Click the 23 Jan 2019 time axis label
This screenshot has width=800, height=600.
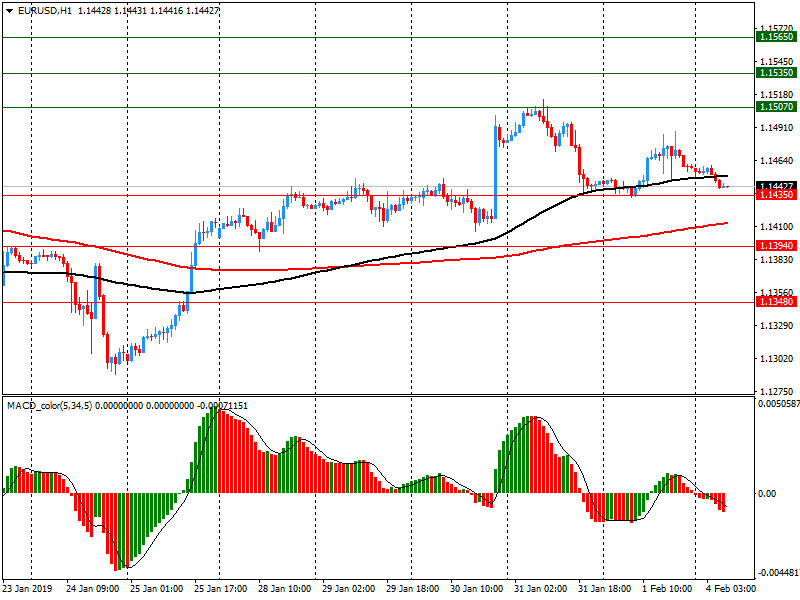pyautogui.click(x=28, y=588)
